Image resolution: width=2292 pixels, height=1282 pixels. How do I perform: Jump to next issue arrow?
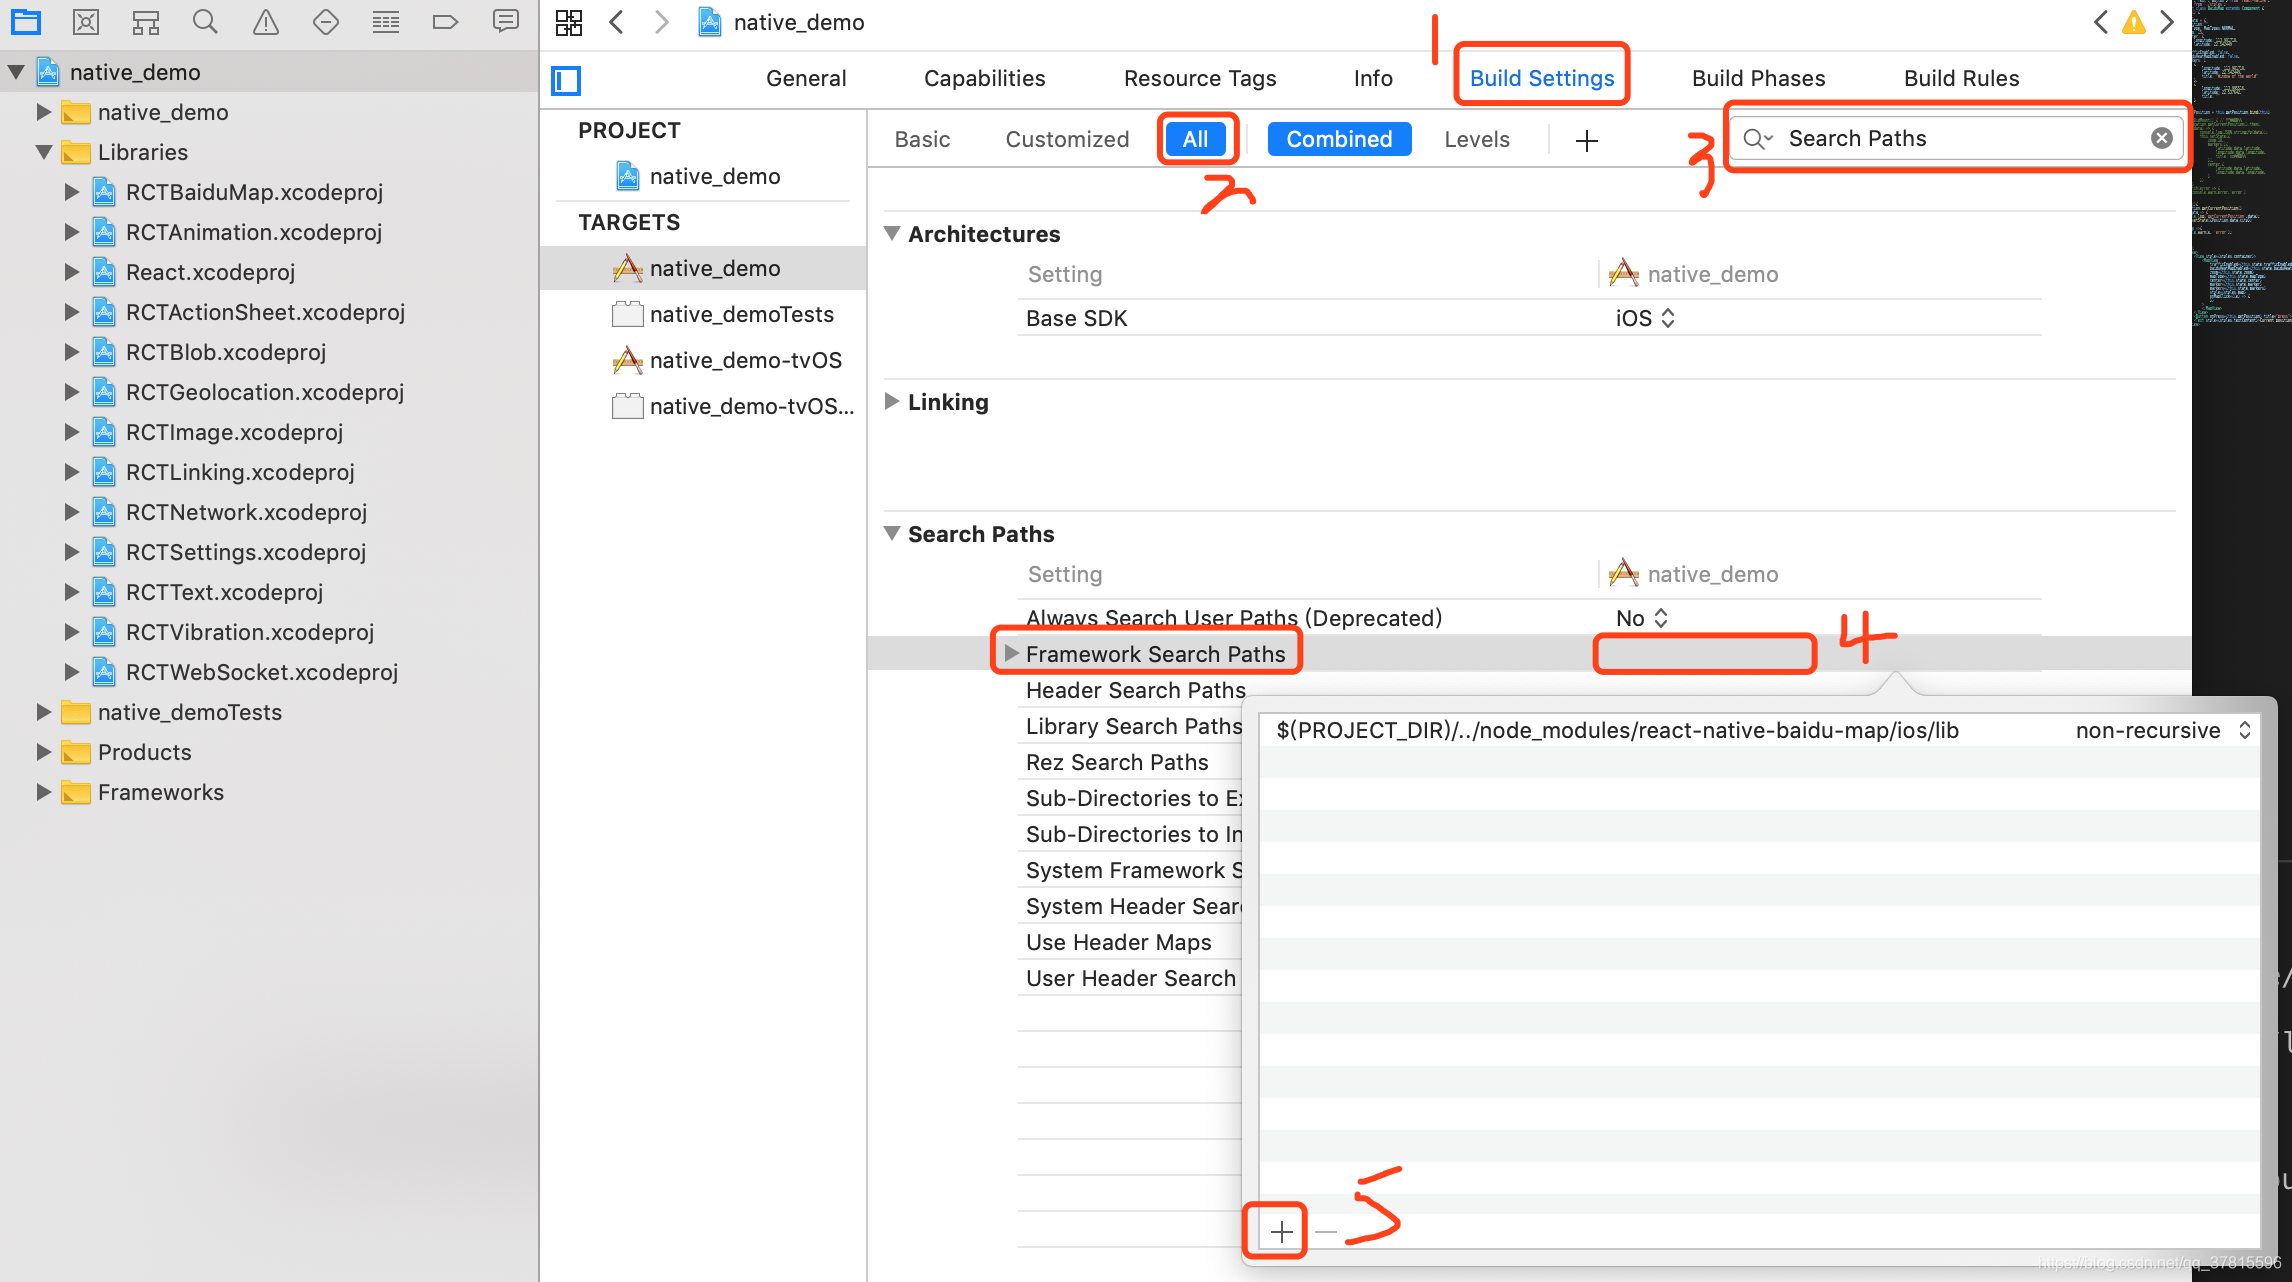(2167, 22)
